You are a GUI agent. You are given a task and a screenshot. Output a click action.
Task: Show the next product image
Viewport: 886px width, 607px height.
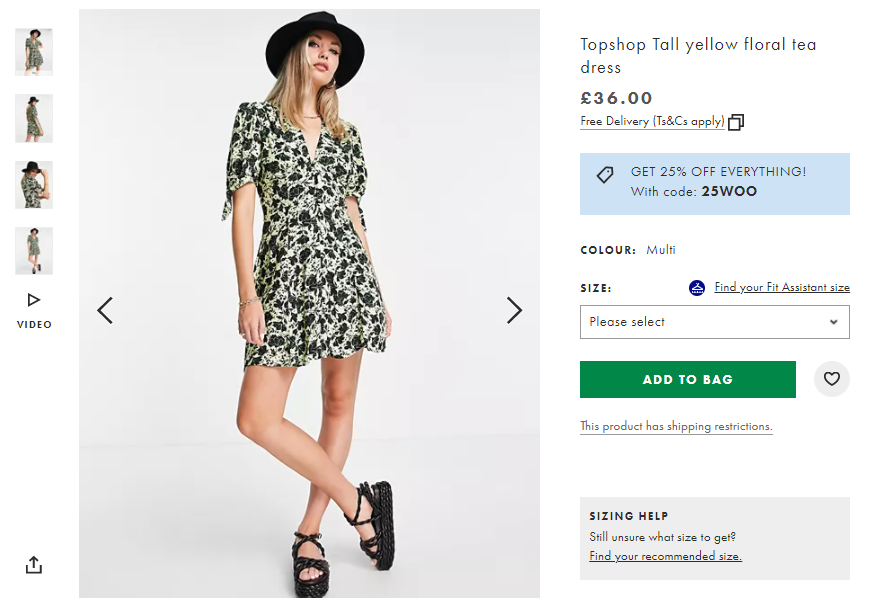coord(514,310)
